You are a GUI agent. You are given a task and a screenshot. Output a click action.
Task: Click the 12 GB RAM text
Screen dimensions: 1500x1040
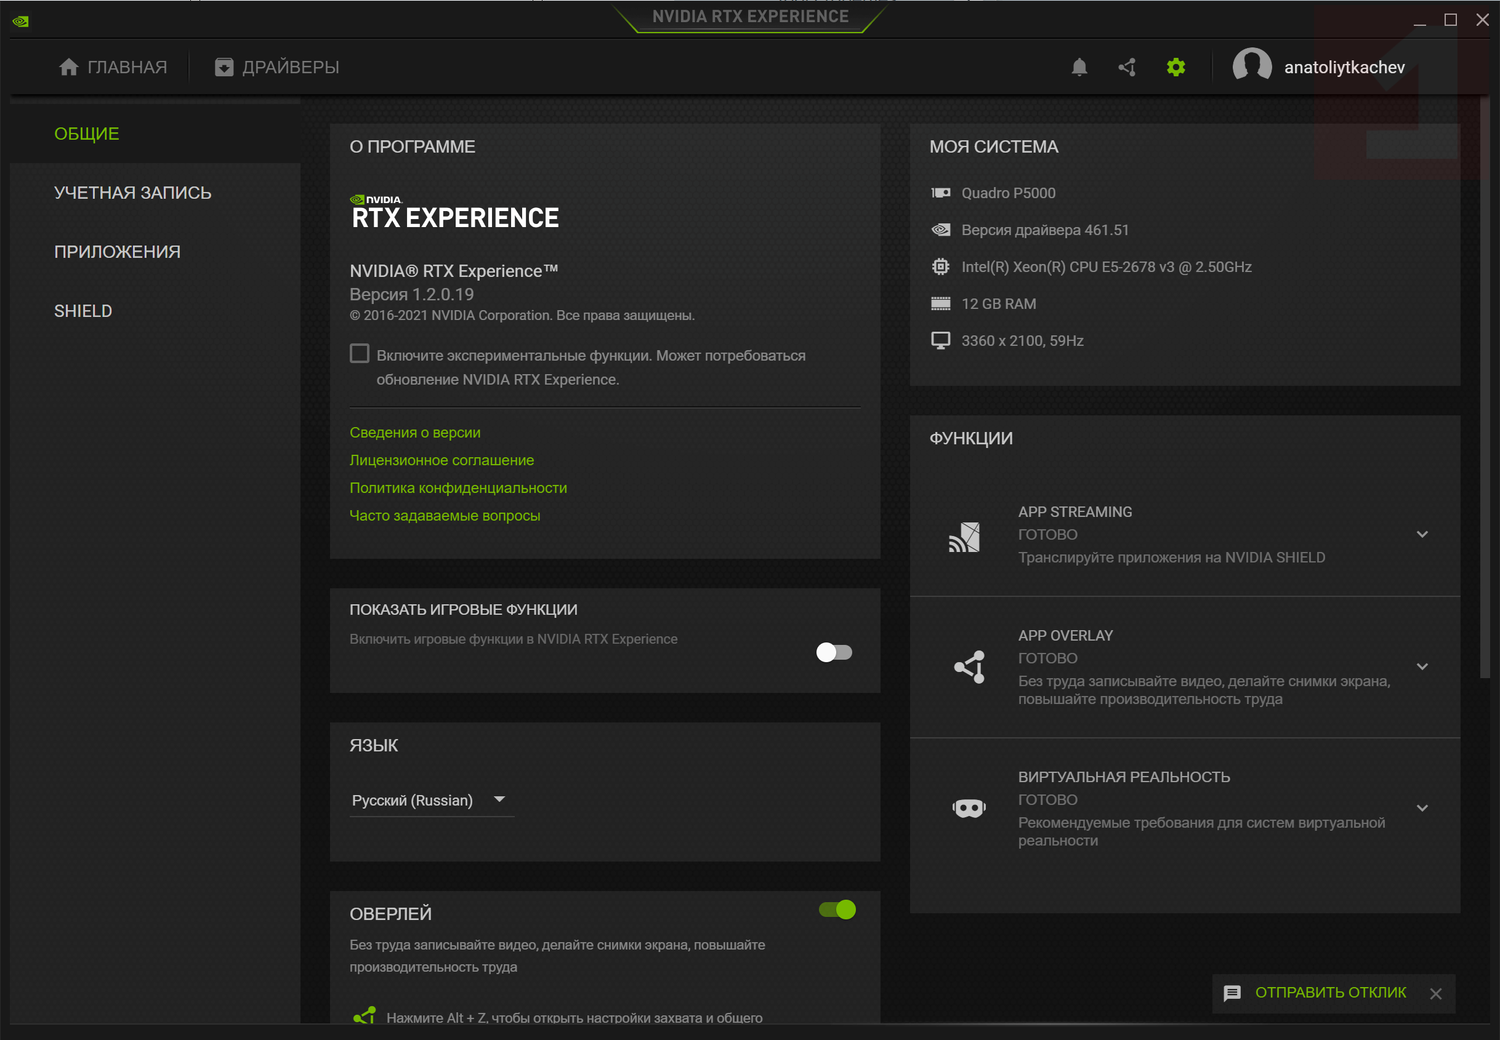[x=999, y=304]
